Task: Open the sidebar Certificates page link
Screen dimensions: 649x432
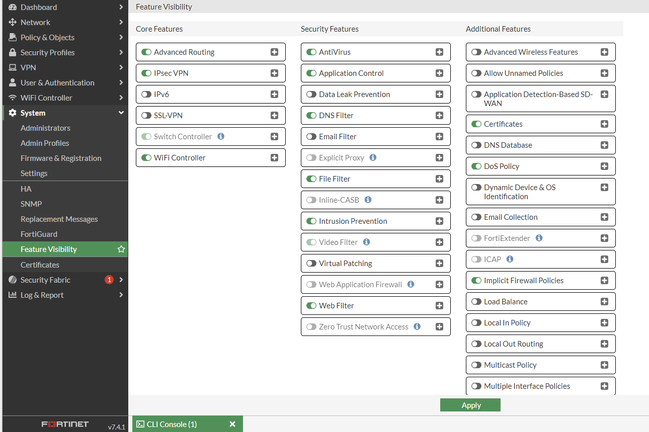Action: pos(40,264)
